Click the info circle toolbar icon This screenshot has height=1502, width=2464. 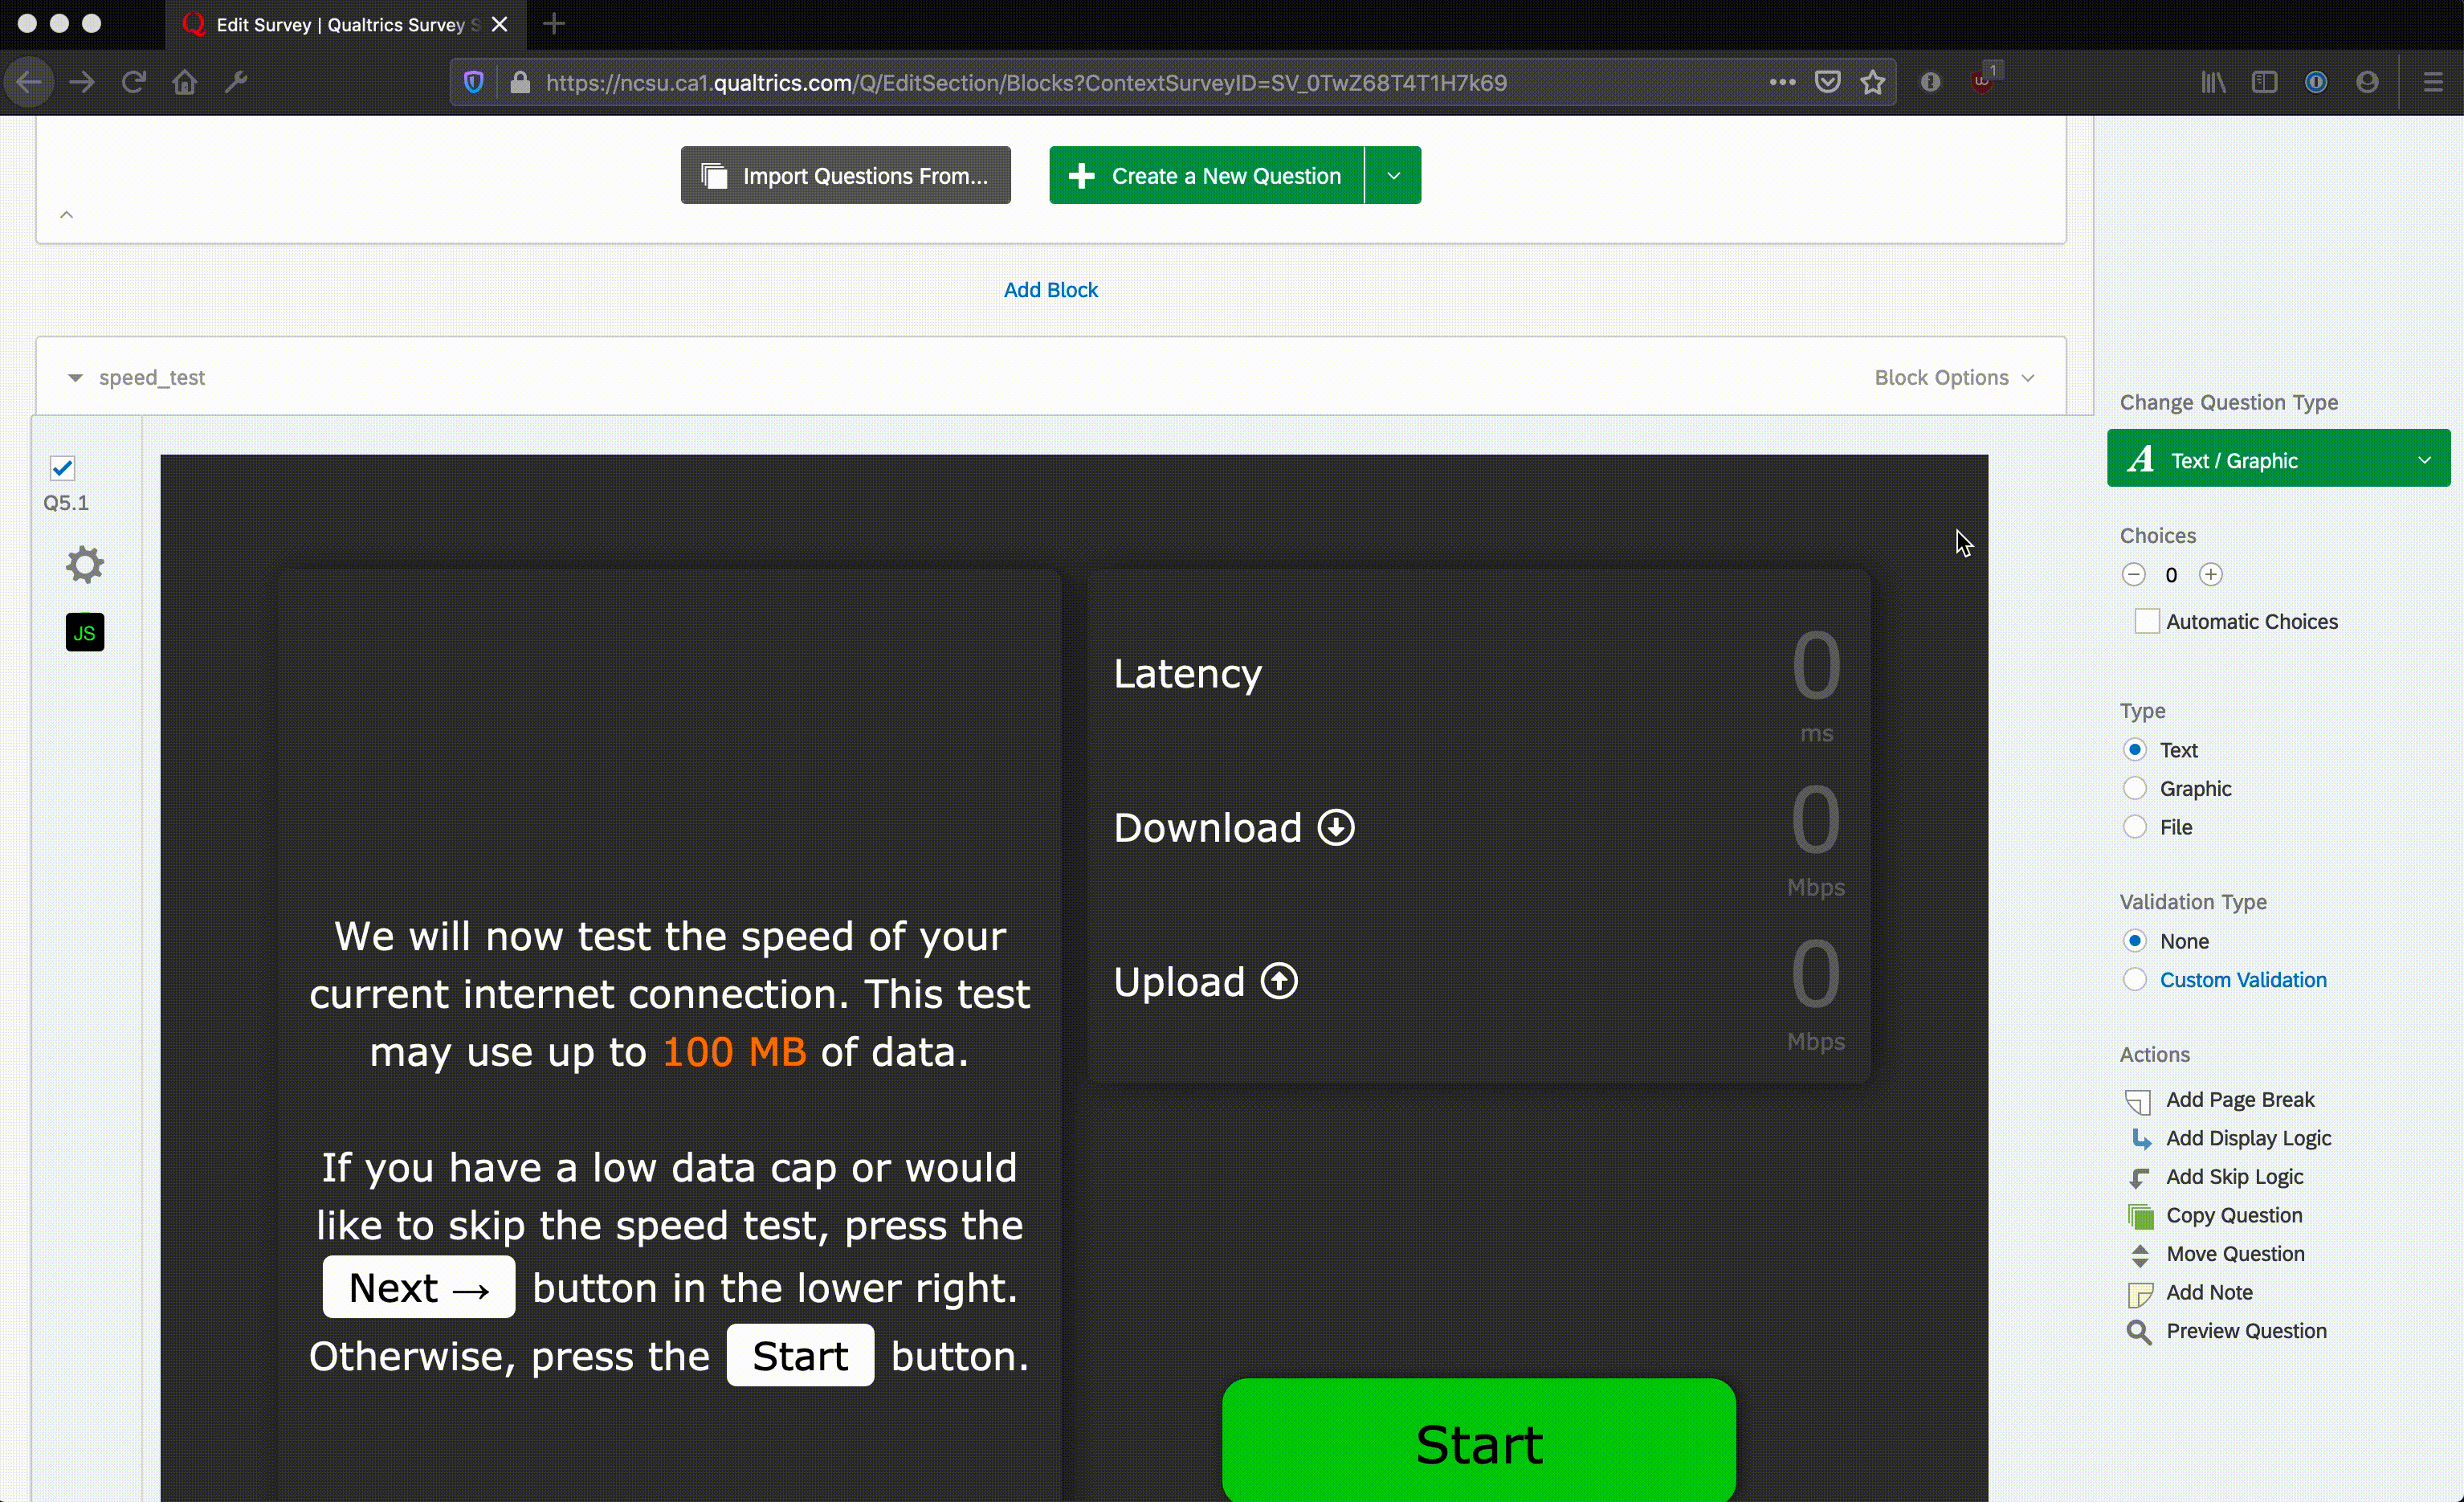1930,82
